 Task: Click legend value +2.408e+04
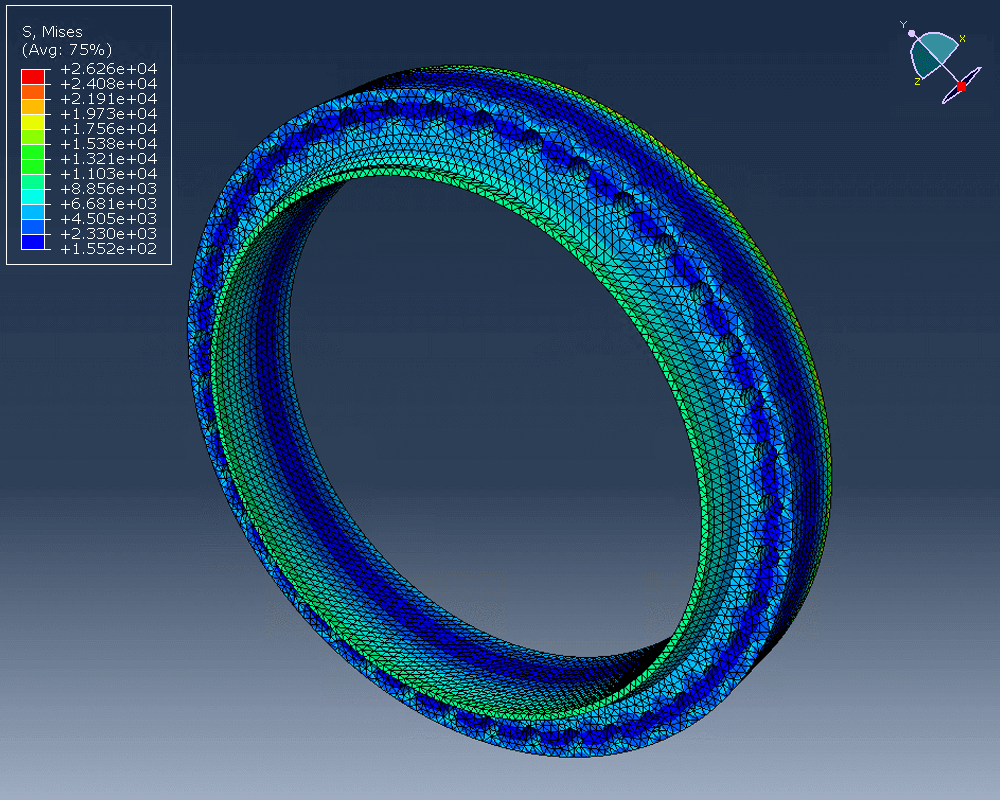tap(108, 84)
